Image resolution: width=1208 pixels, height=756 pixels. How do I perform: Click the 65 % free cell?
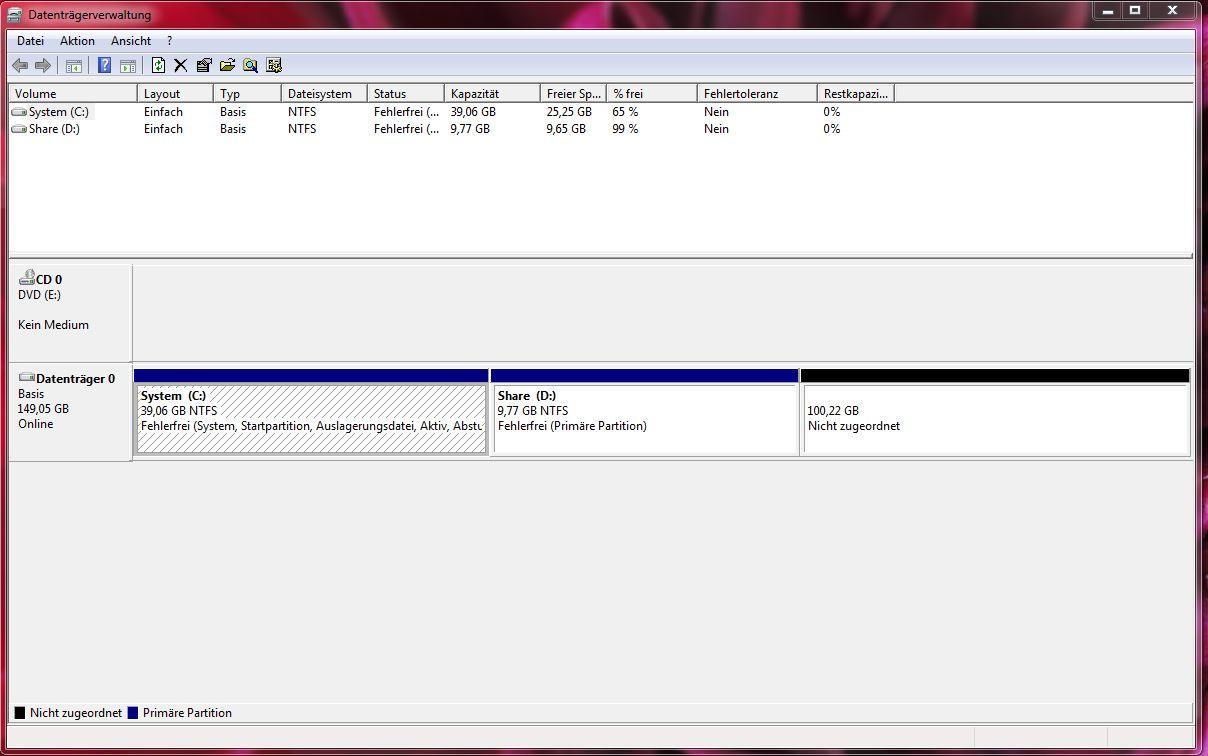tap(625, 112)
